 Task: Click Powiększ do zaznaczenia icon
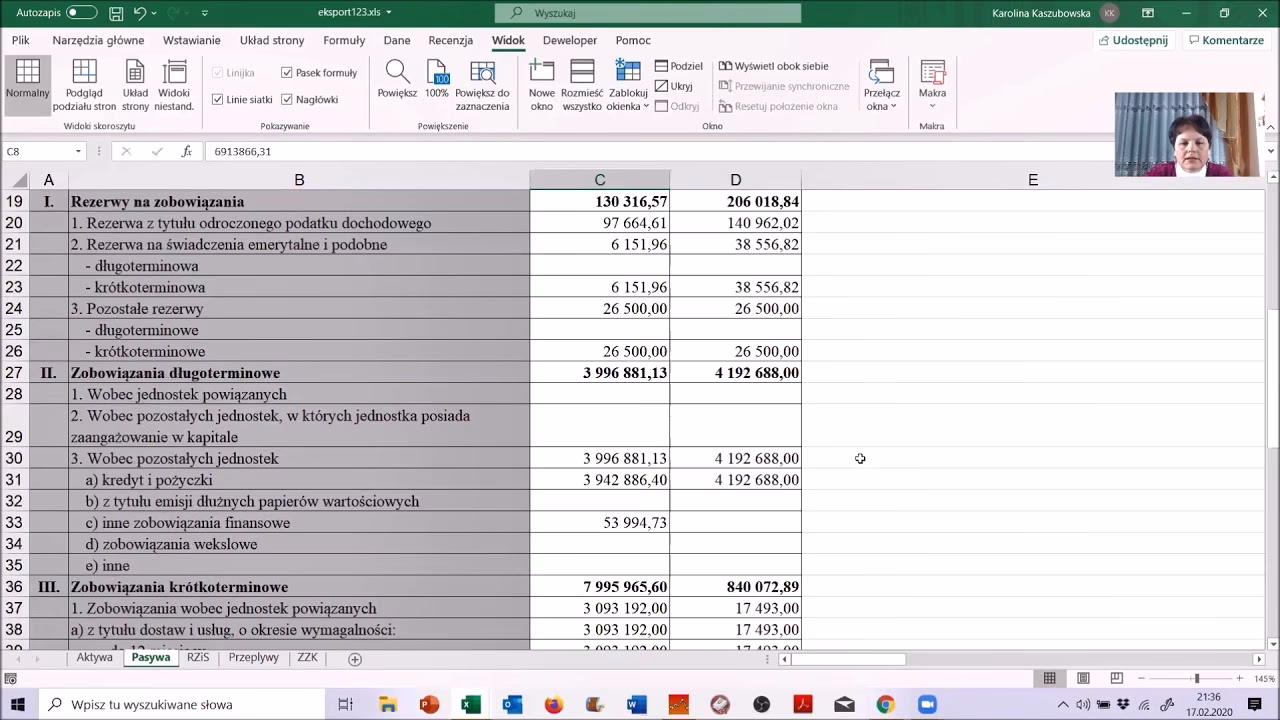coord(482,73)
